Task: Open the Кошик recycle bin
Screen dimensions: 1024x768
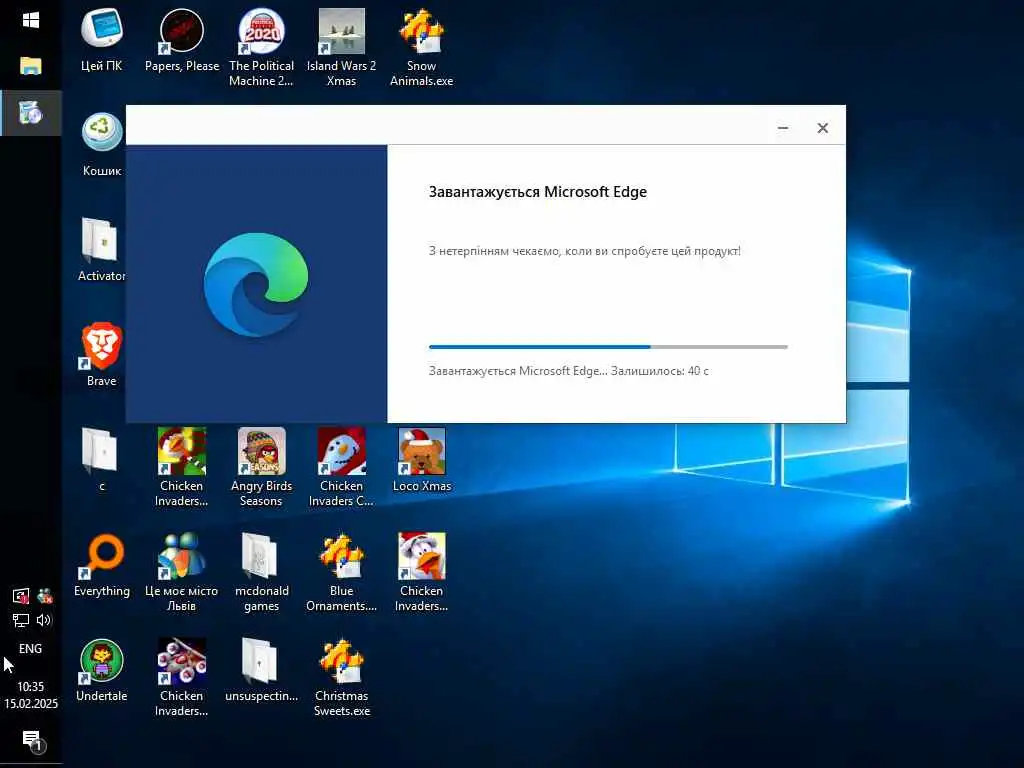Action: coord(102,144)
